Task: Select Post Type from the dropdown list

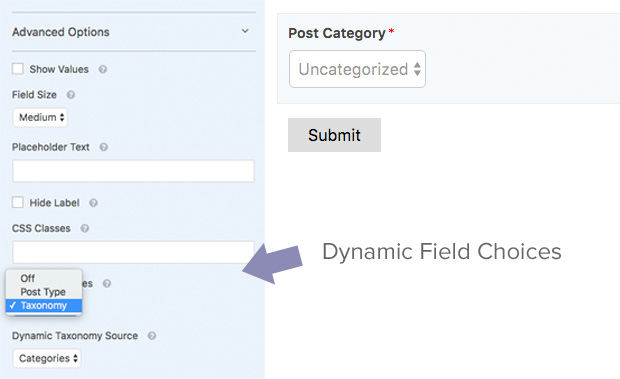Action: point(44,292)
